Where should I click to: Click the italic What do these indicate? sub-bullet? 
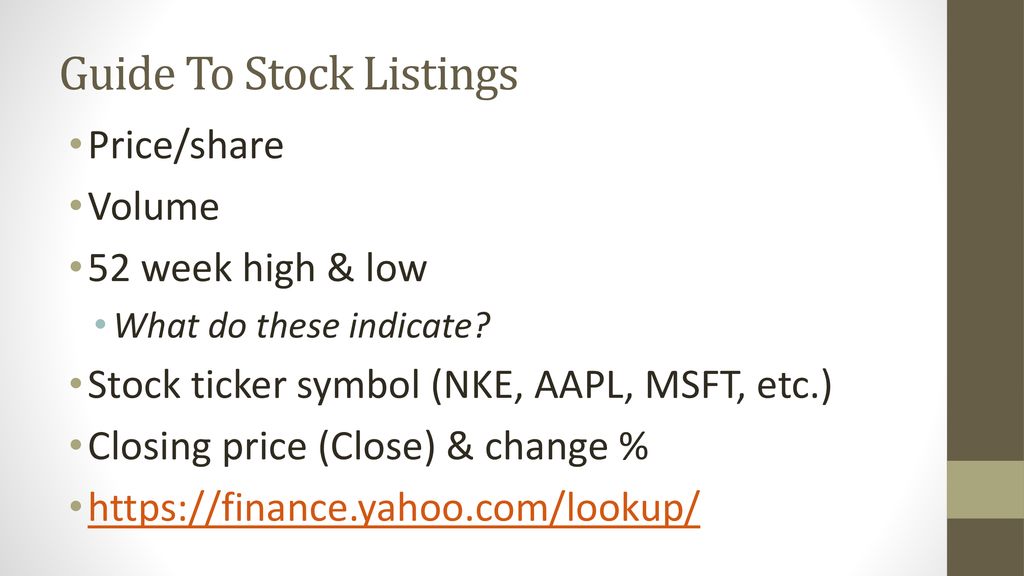[302, 325]
